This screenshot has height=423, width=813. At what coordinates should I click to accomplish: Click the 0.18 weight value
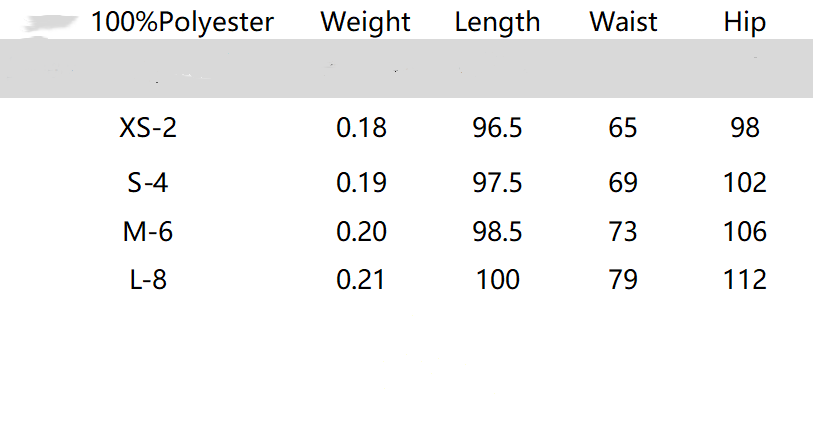point(361,128)
